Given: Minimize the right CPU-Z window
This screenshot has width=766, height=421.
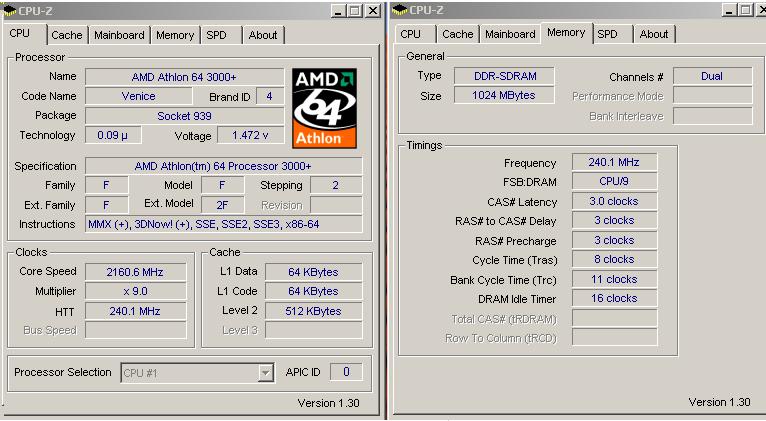Looking at the screenshot, I should (729, 10).
